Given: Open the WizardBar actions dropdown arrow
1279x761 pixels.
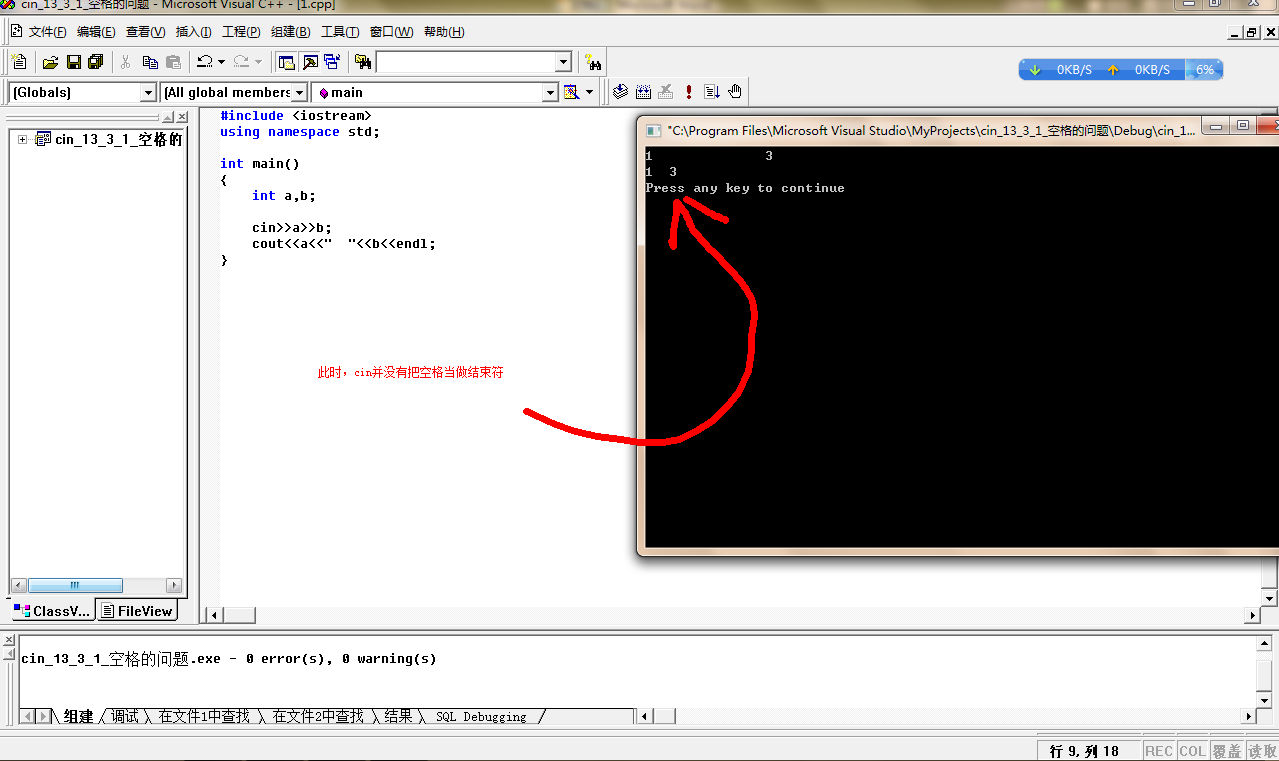Looking at the screenshot, I should tap(589, 92).
